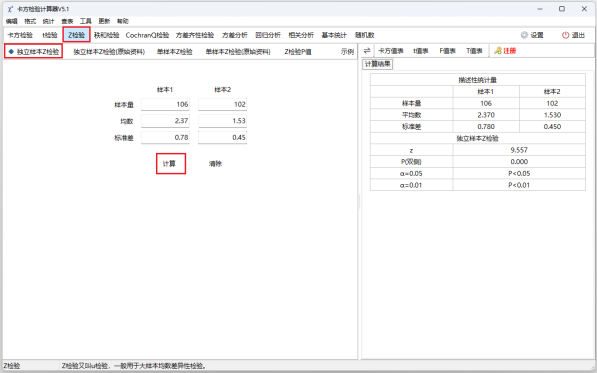Open the 更新 menu

coord(104,21)
